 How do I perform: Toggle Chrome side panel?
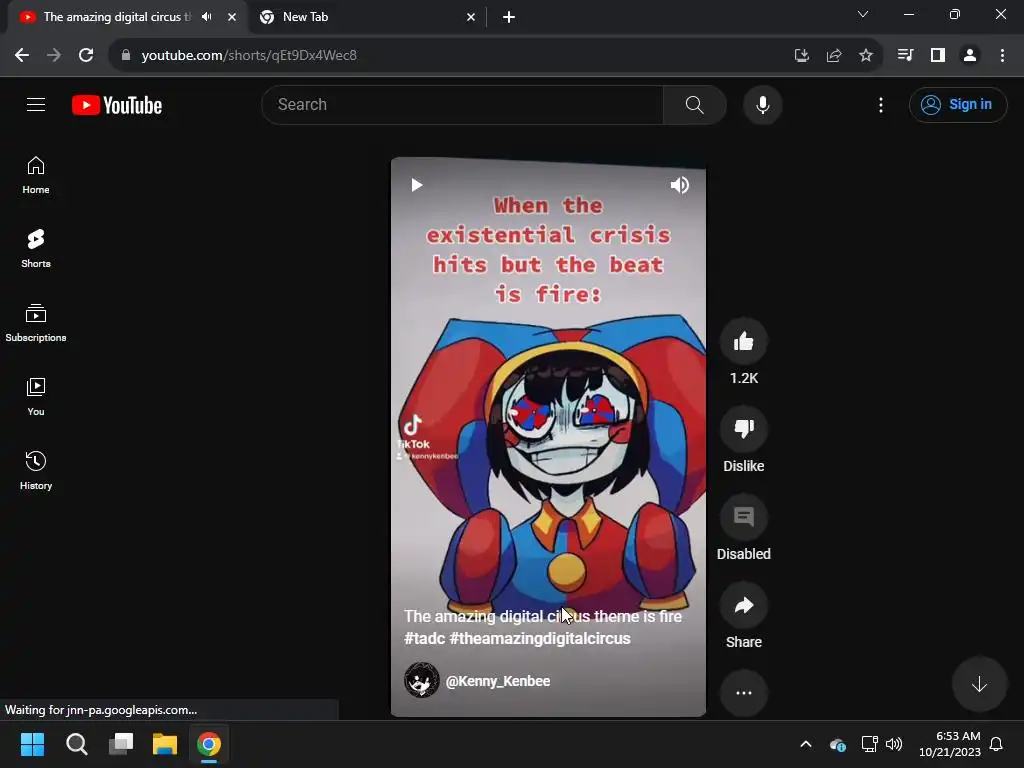click(938, 56)
